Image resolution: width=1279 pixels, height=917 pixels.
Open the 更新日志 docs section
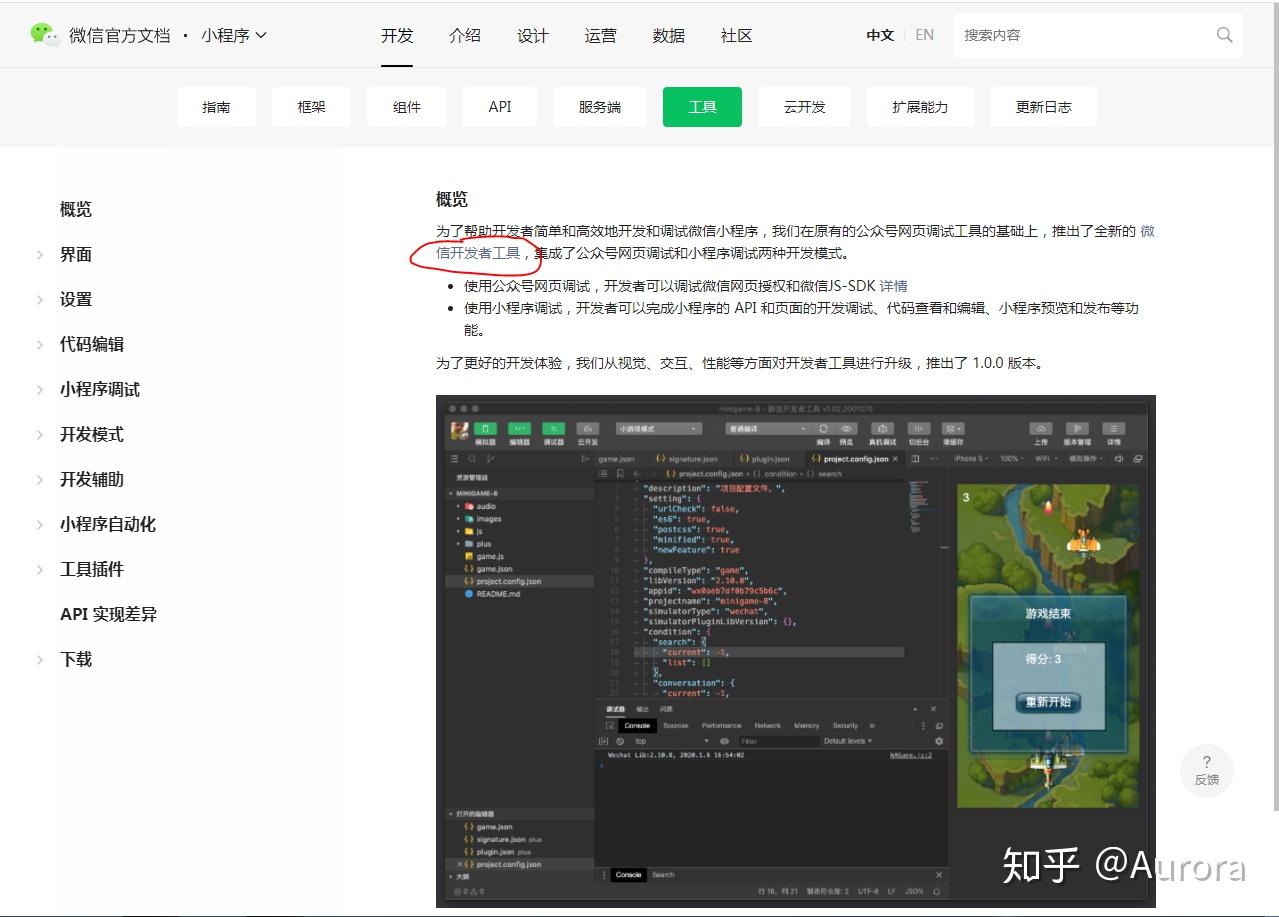click(x=1044, y=107)
